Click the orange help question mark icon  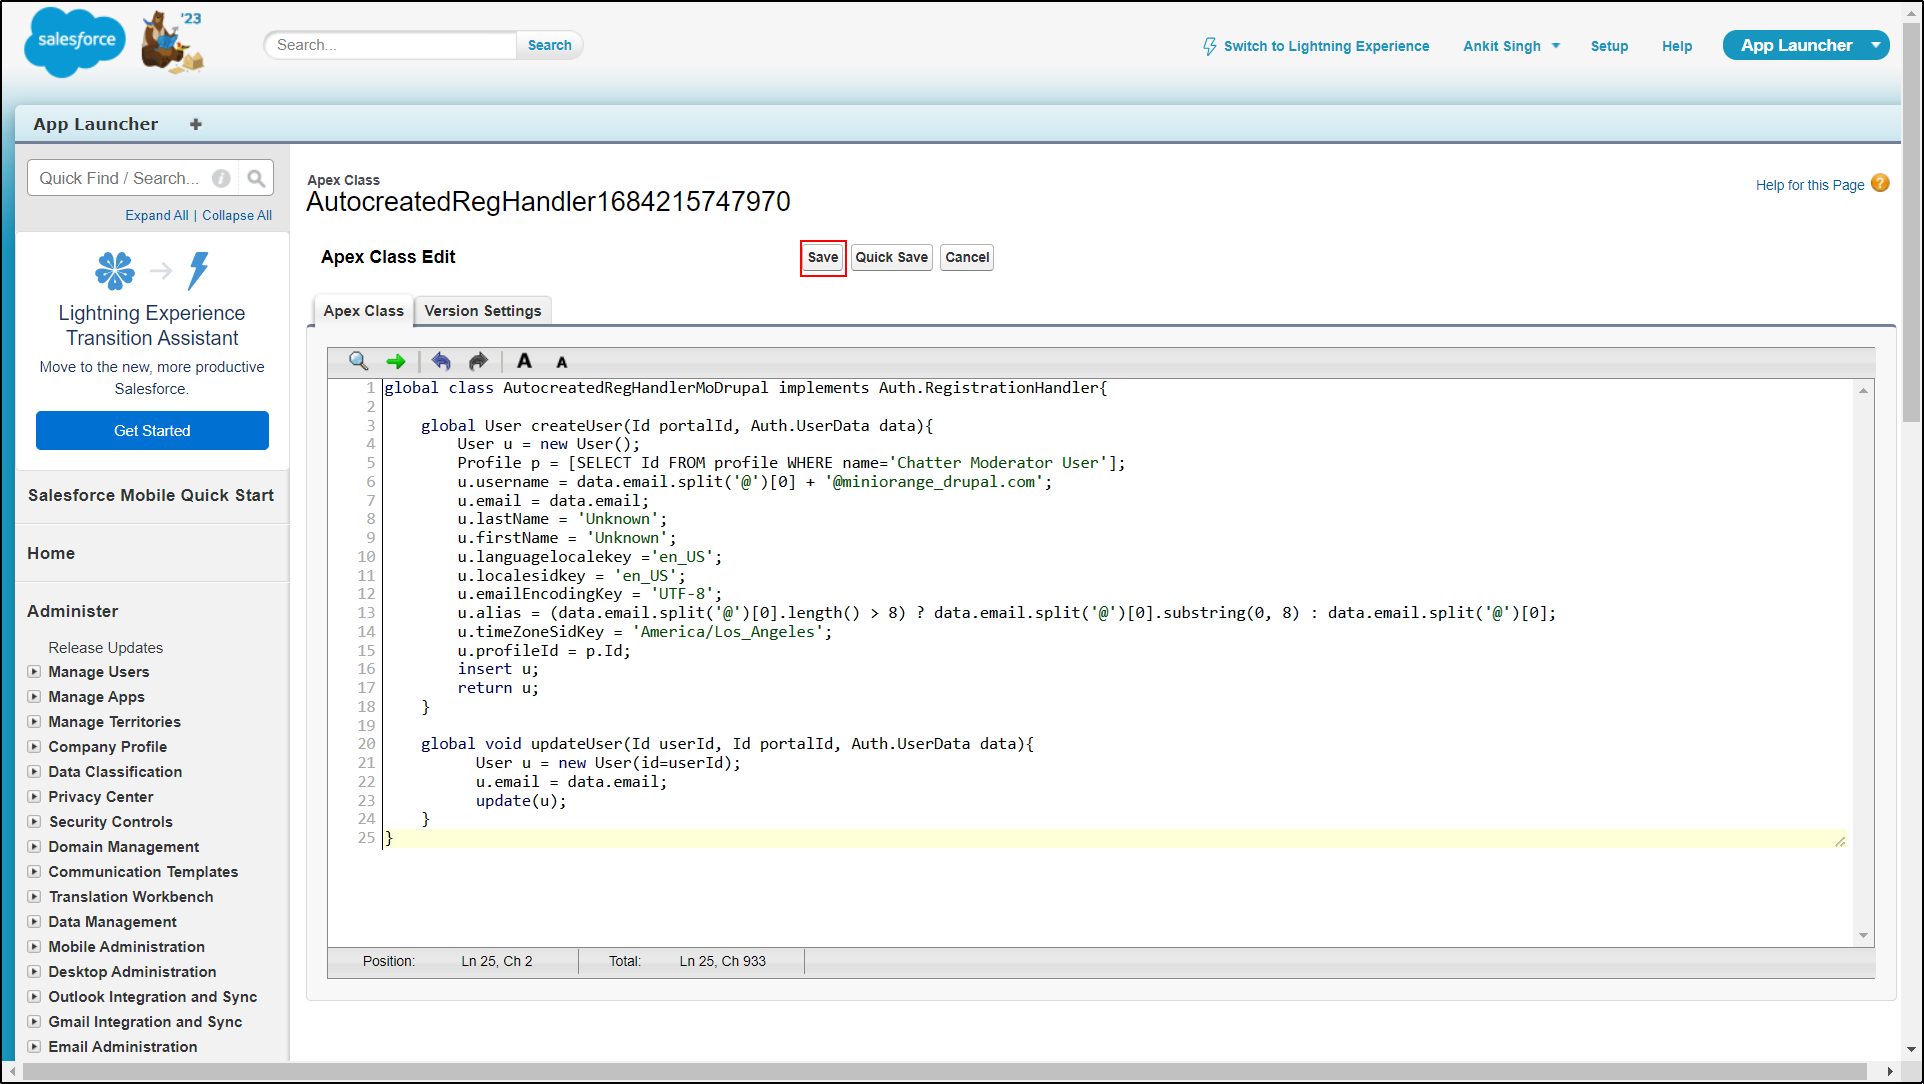coord(1880,183)
